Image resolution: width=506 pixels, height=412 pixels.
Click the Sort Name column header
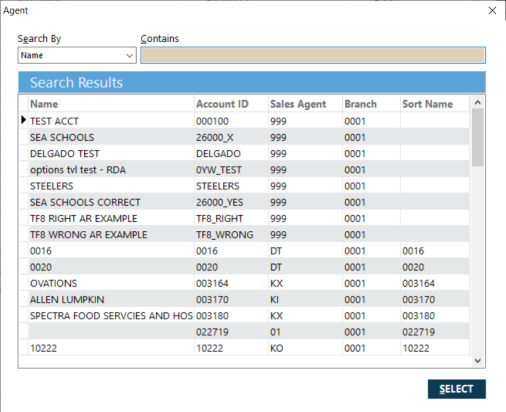(435, 104)
